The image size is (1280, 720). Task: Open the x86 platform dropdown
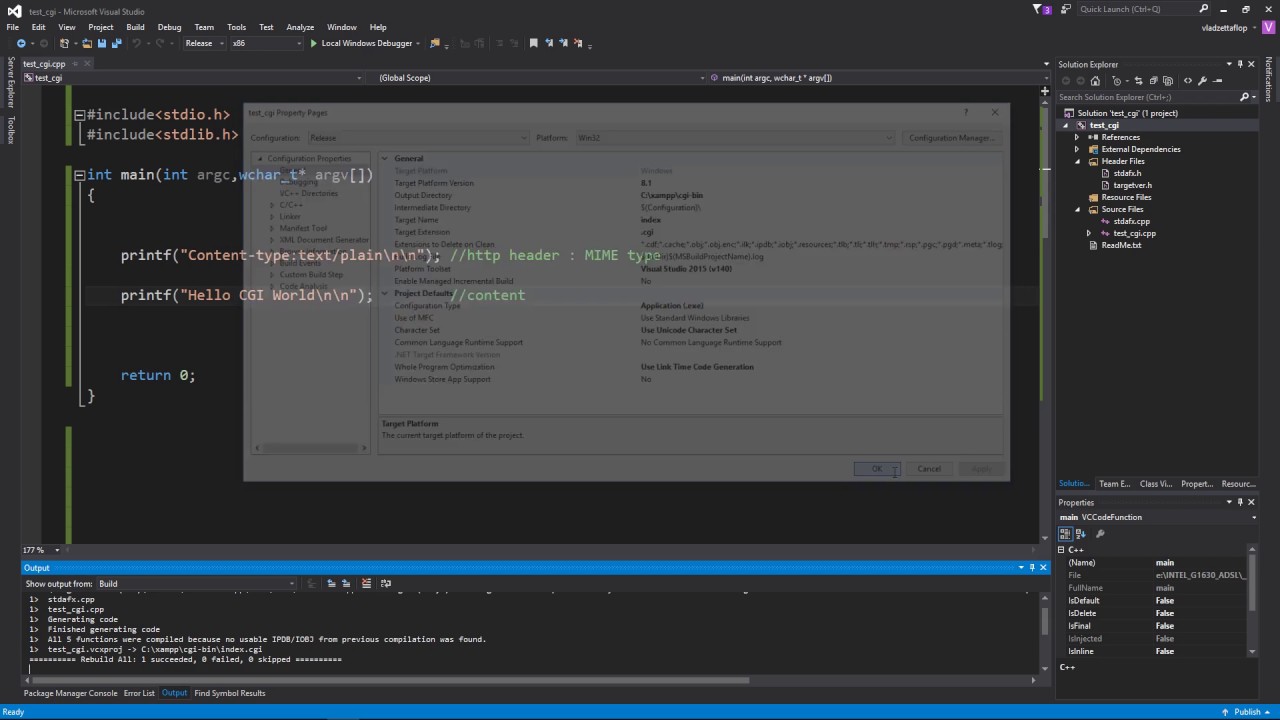click(266, 43)
